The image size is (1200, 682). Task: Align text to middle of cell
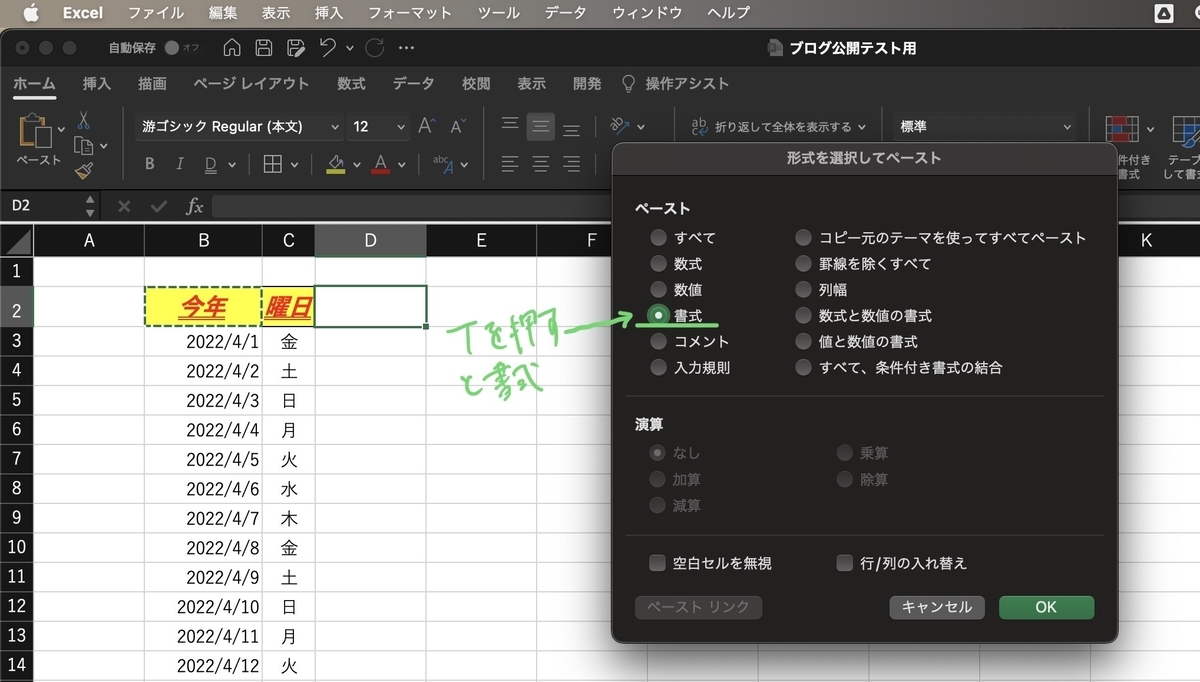[x=541, y=127]
